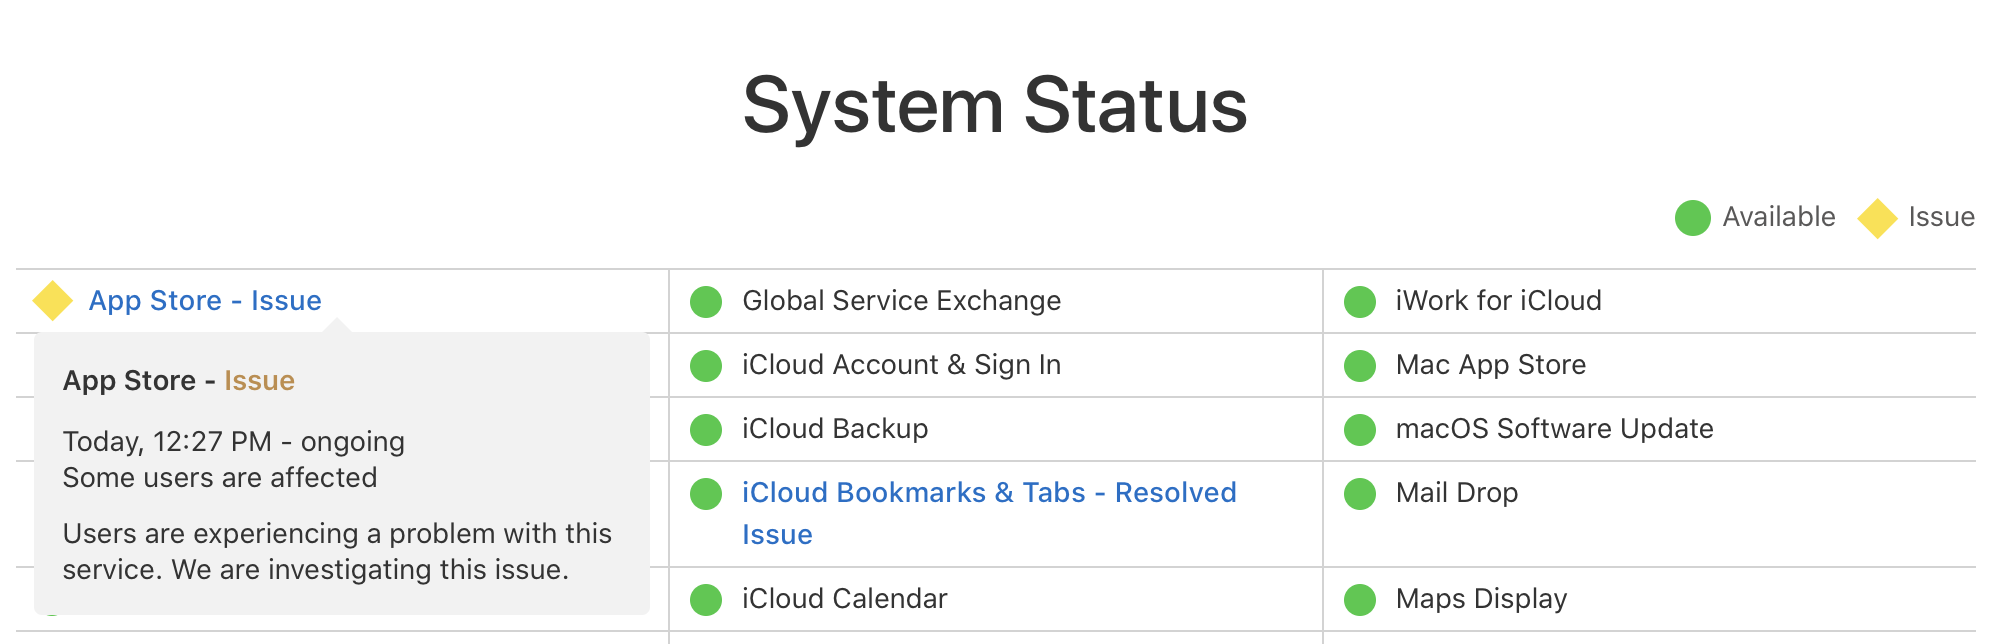Open the App Store - Issue link
The width and height of the screenshot is (2006, 644).
205,301
